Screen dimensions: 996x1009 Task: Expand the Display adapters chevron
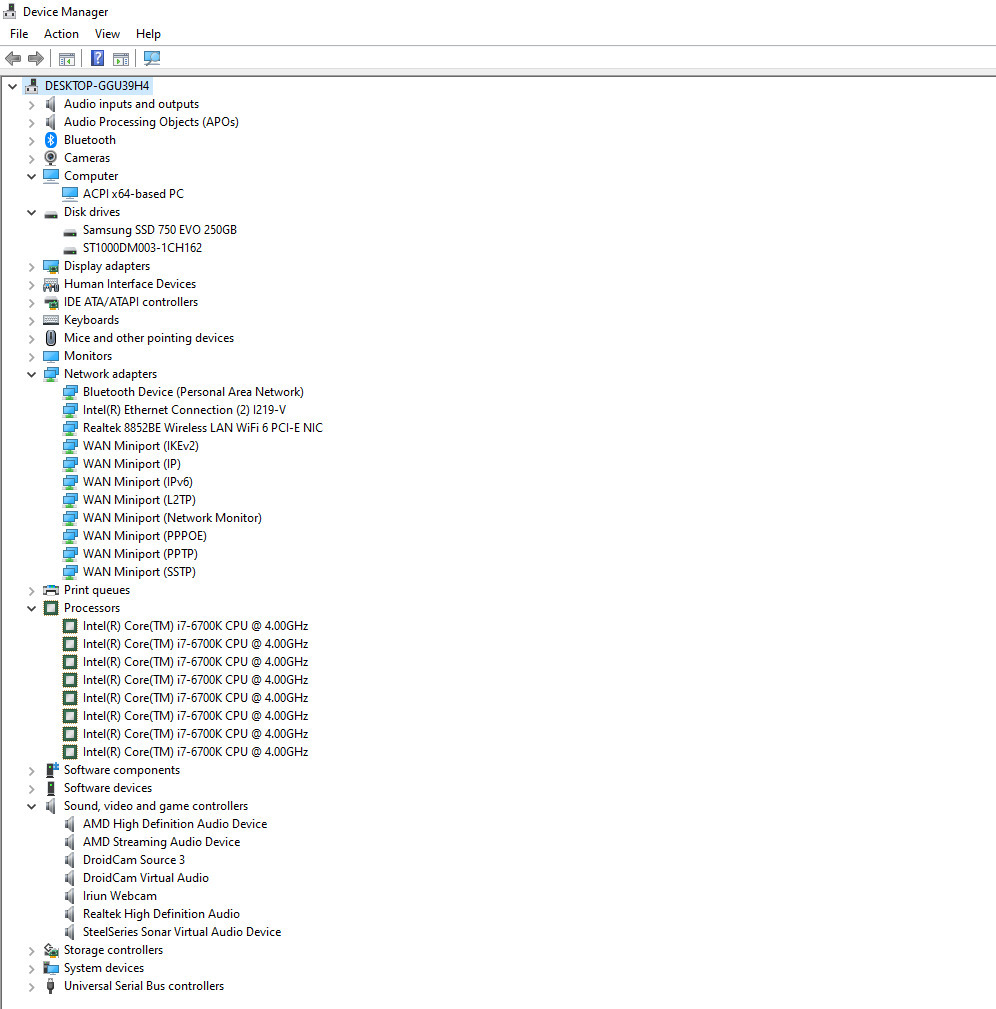[x=32, y=266]
